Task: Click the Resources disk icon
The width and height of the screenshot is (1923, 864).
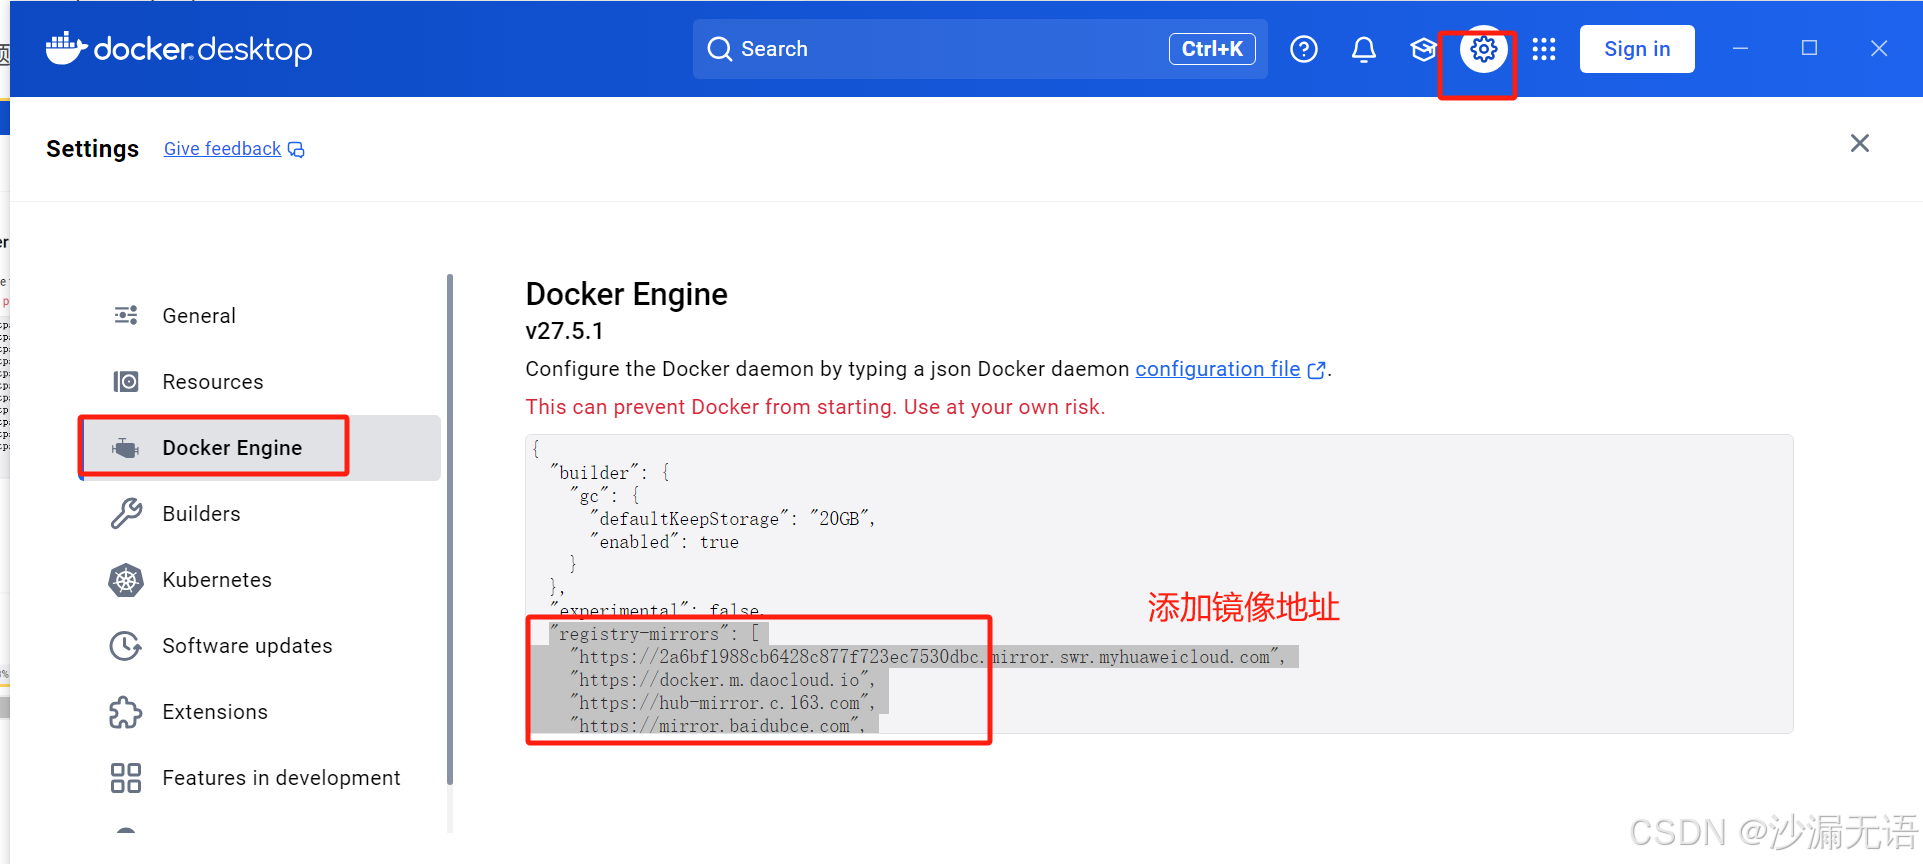Action: click(126, 382)
